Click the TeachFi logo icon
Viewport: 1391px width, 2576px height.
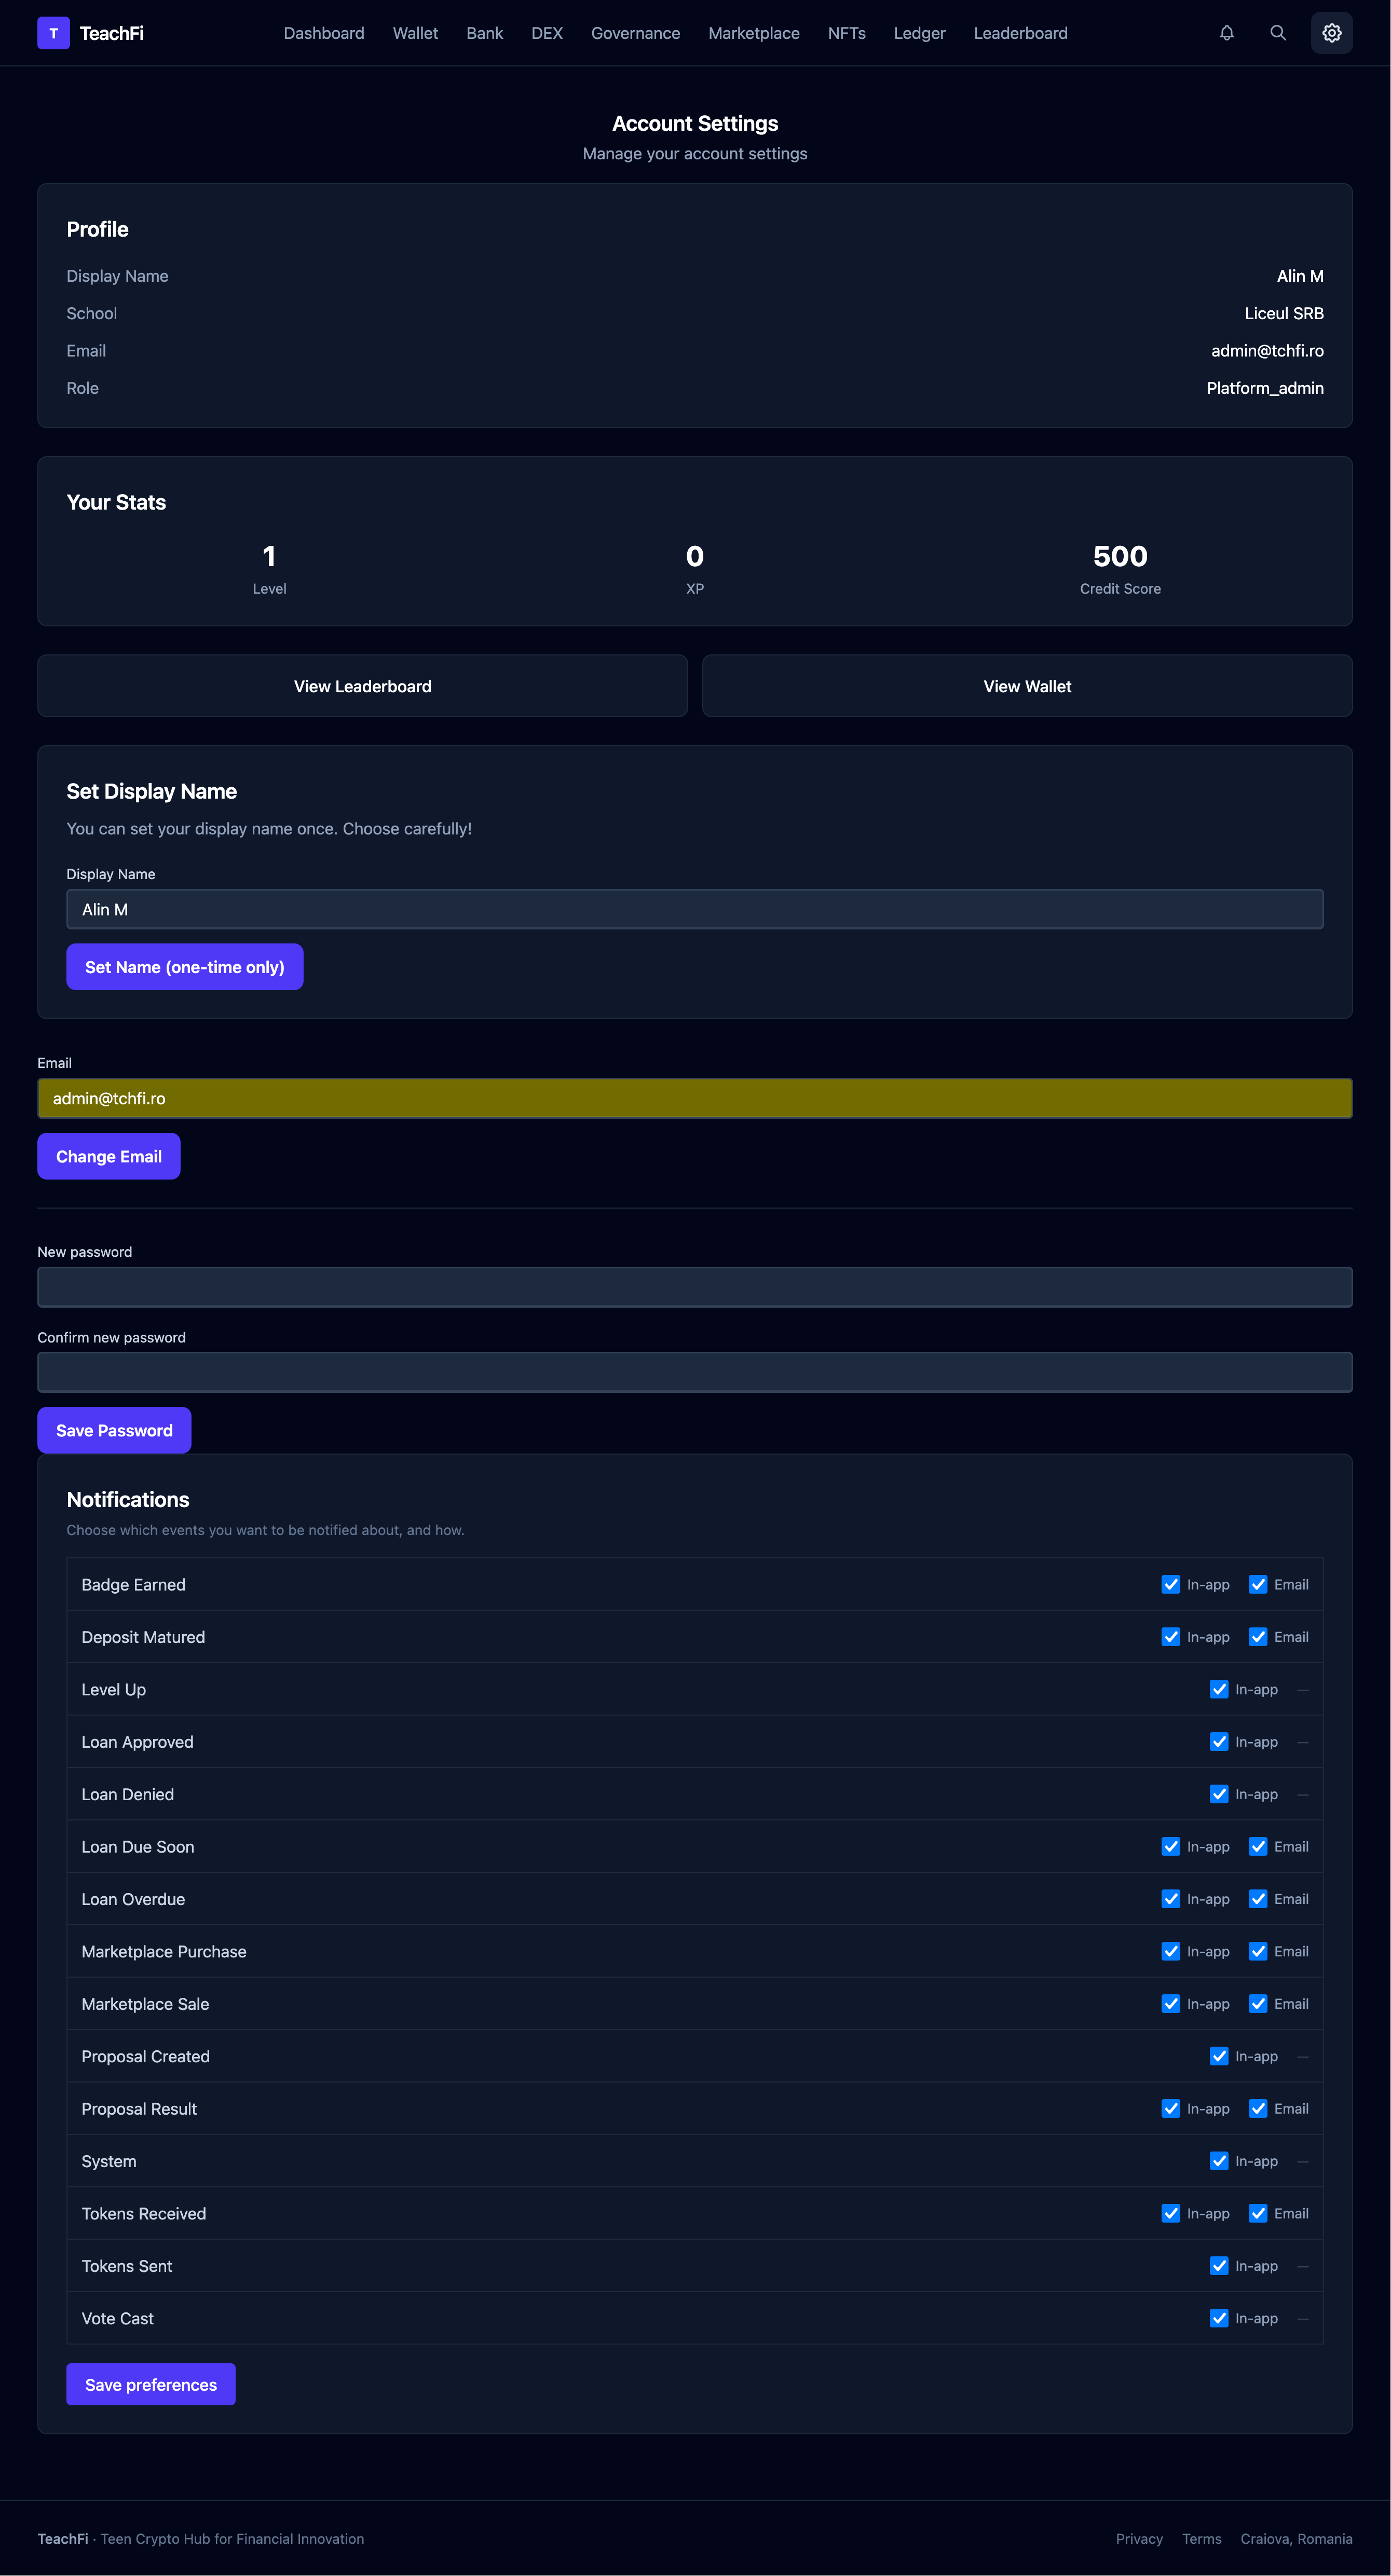coord(53,33)
